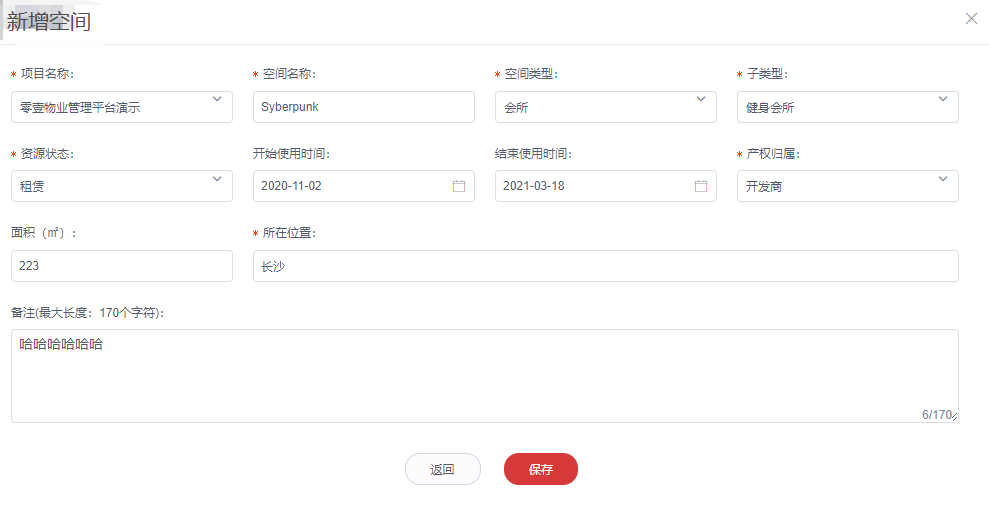Open calendar icon for 结束使用时间
Screen dimensions: 989x509
(701, 186)
